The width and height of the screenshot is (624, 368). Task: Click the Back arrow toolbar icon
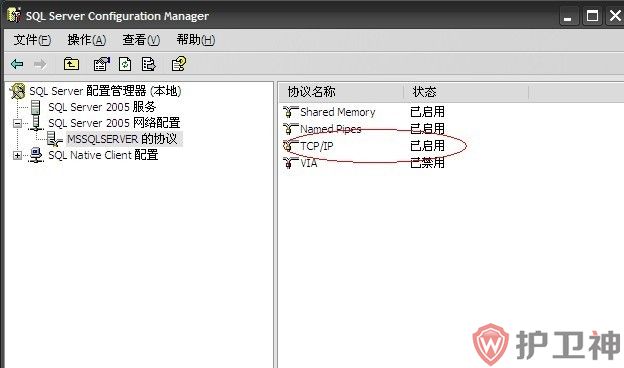[x=17, y=64]
